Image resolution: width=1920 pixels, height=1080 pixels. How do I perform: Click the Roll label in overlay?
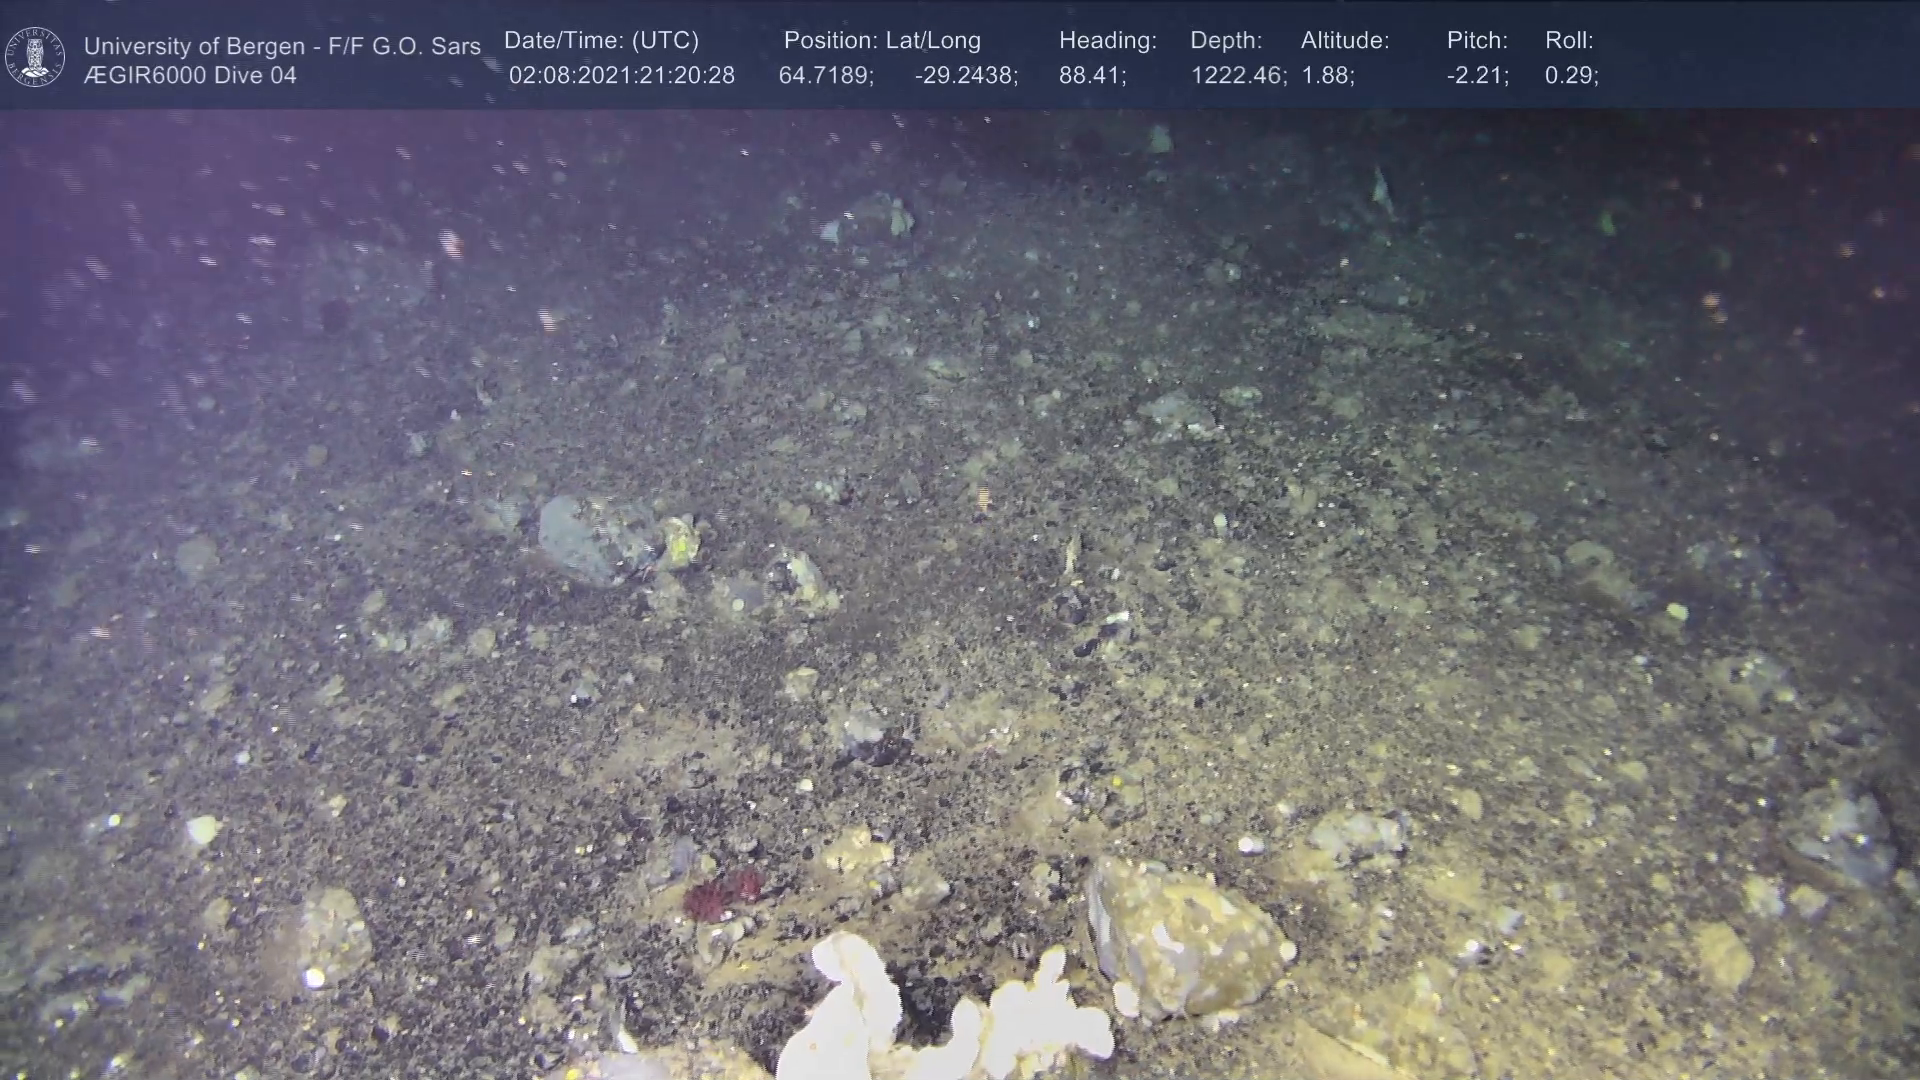1569,41
